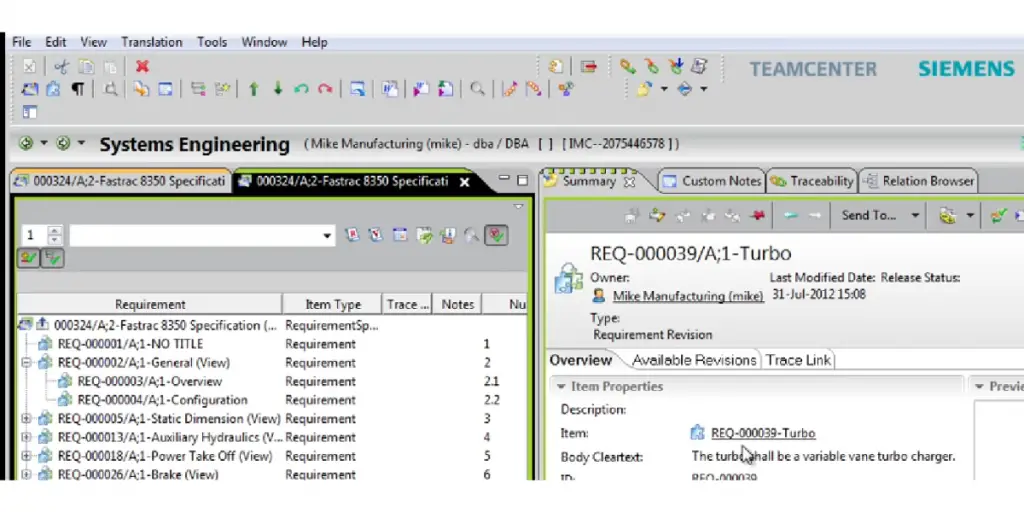Toggle the pressed checkmark filter button

click(496, 235)
